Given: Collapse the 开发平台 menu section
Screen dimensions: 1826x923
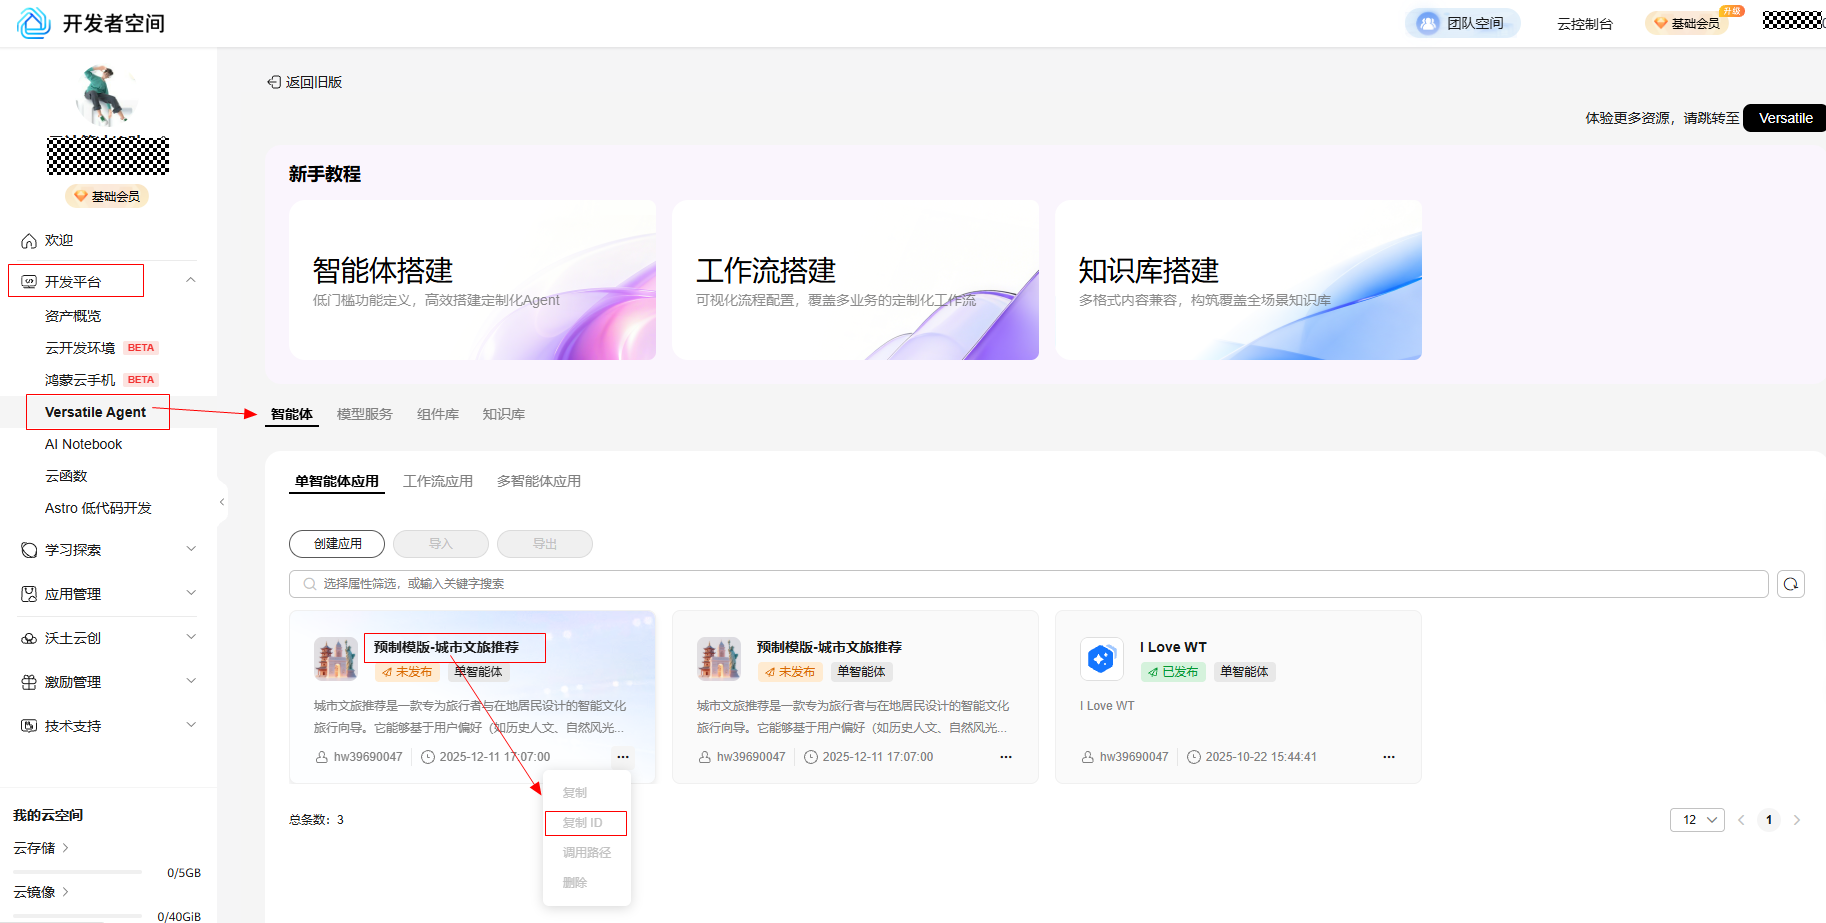Looking at the screenshot, I should [x=190, y=281].
